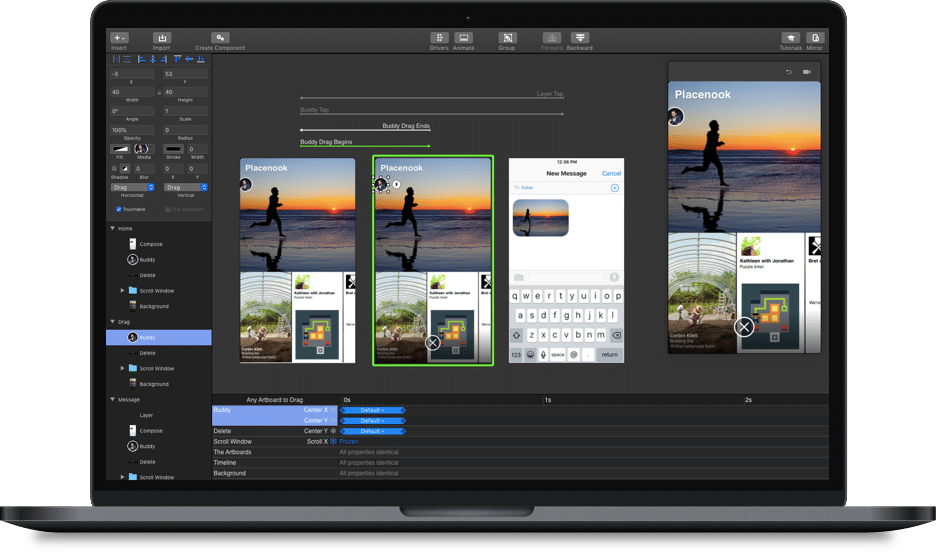Click Cancel in New Message artboard
Image resolution: width=936 pixels, height=552 pixels.
611,173
